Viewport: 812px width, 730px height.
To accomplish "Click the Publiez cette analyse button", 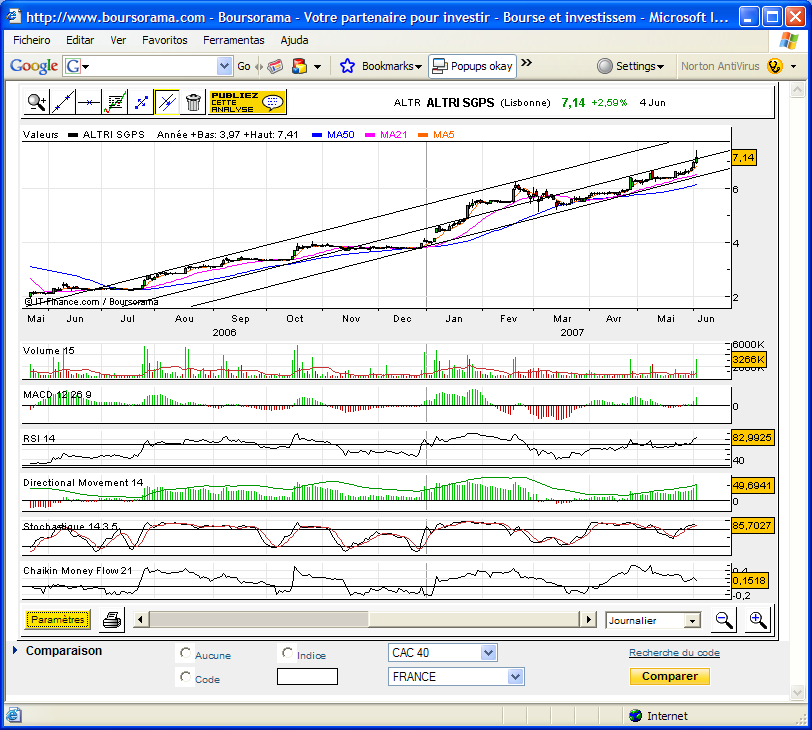I will (247, 102).
